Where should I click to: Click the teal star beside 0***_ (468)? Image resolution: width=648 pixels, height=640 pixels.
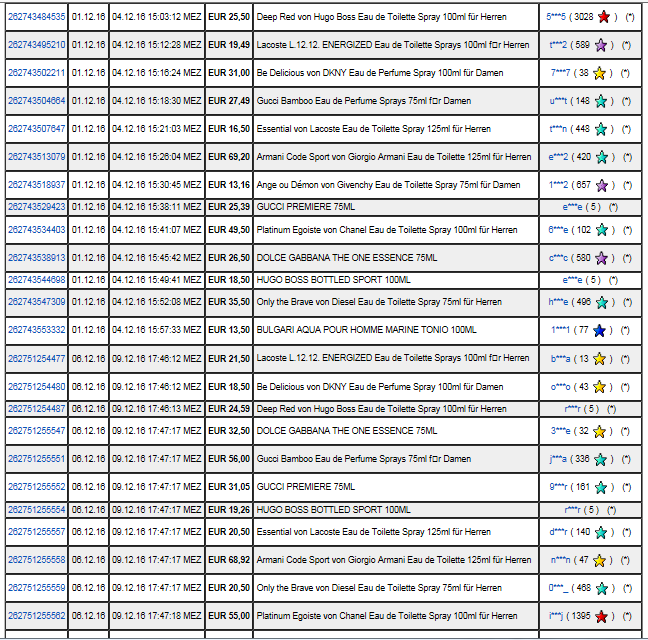tap(602, 588)
